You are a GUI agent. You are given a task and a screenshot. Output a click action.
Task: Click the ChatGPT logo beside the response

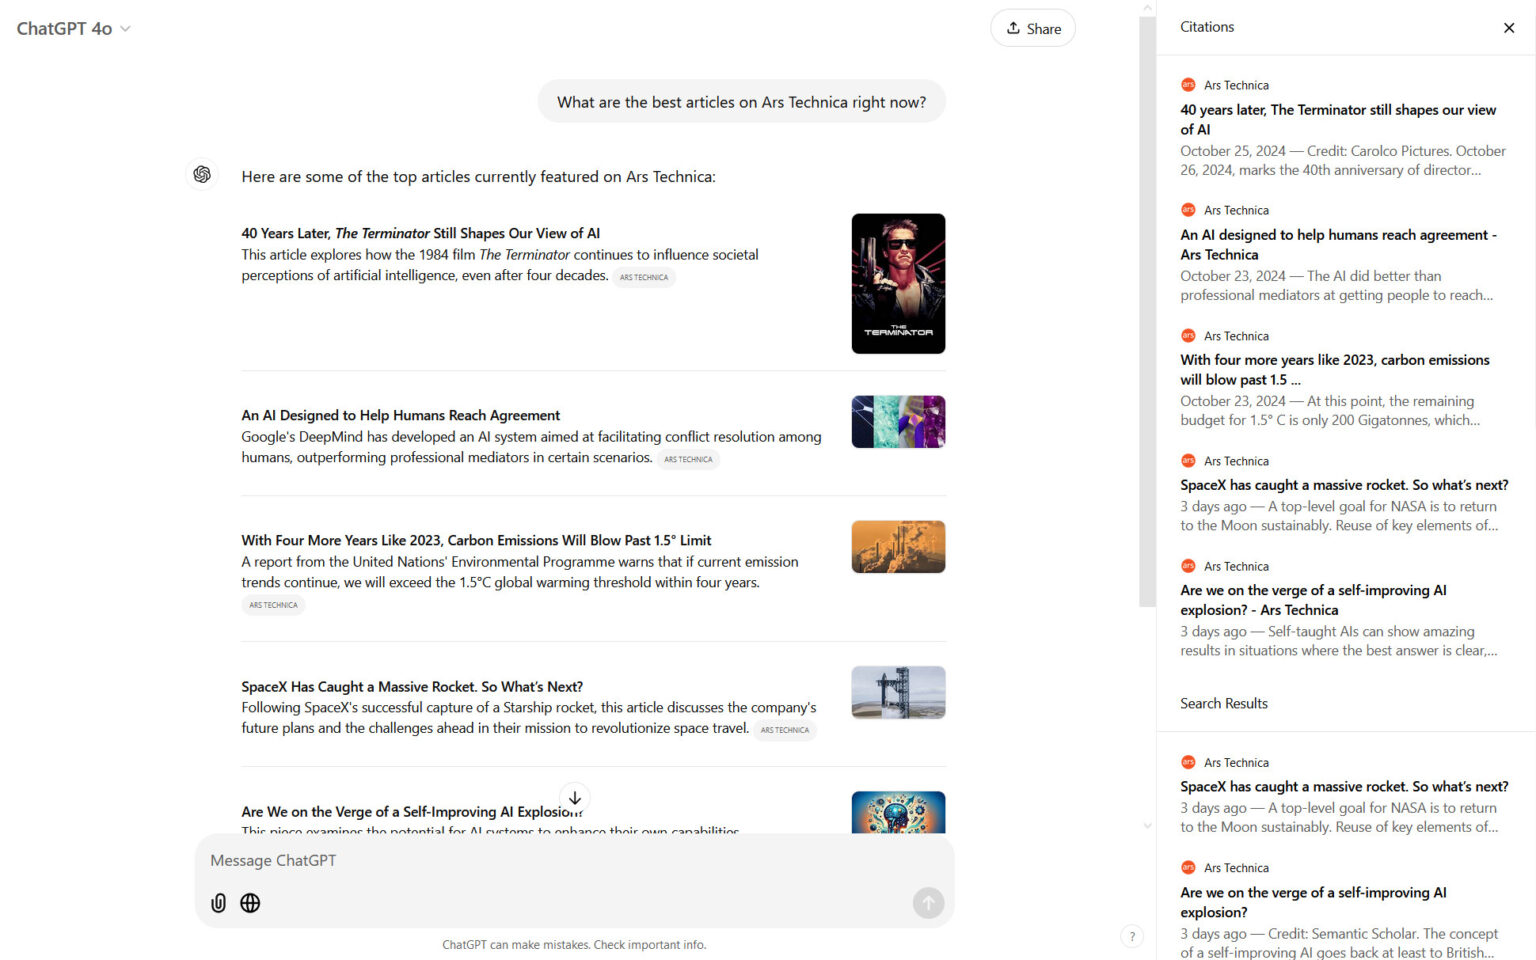(201, 174)
